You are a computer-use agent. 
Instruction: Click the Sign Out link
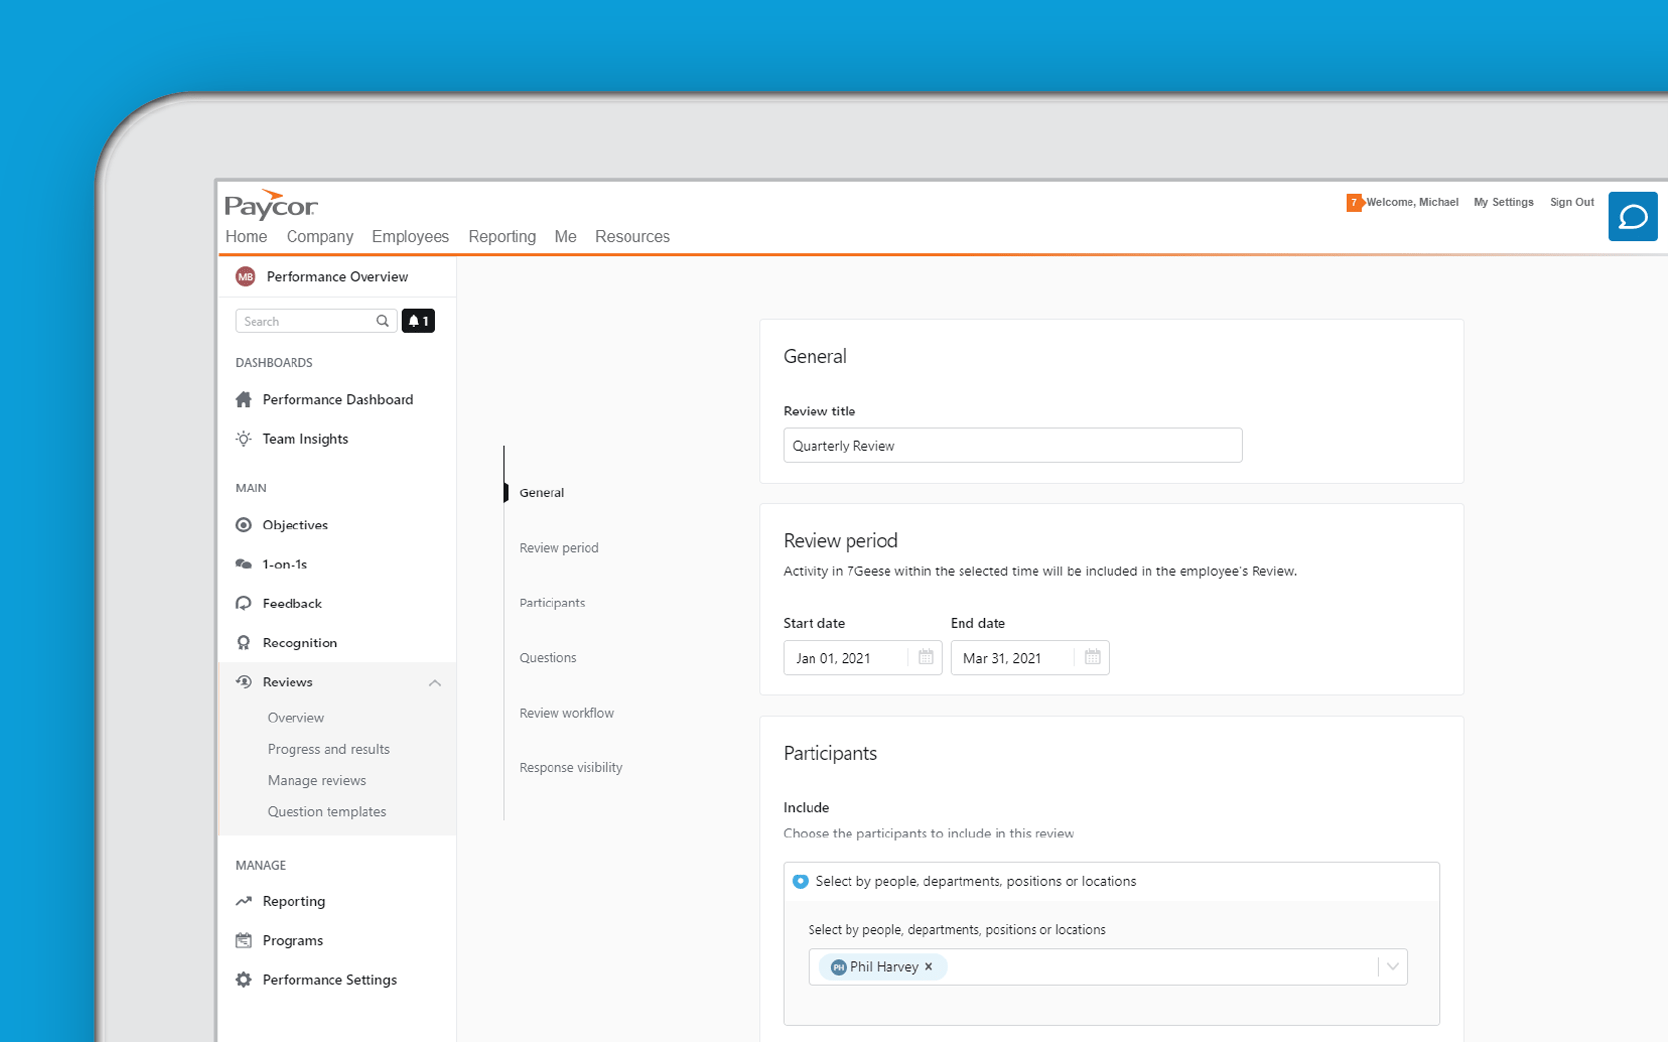(x=1572, y=202)
